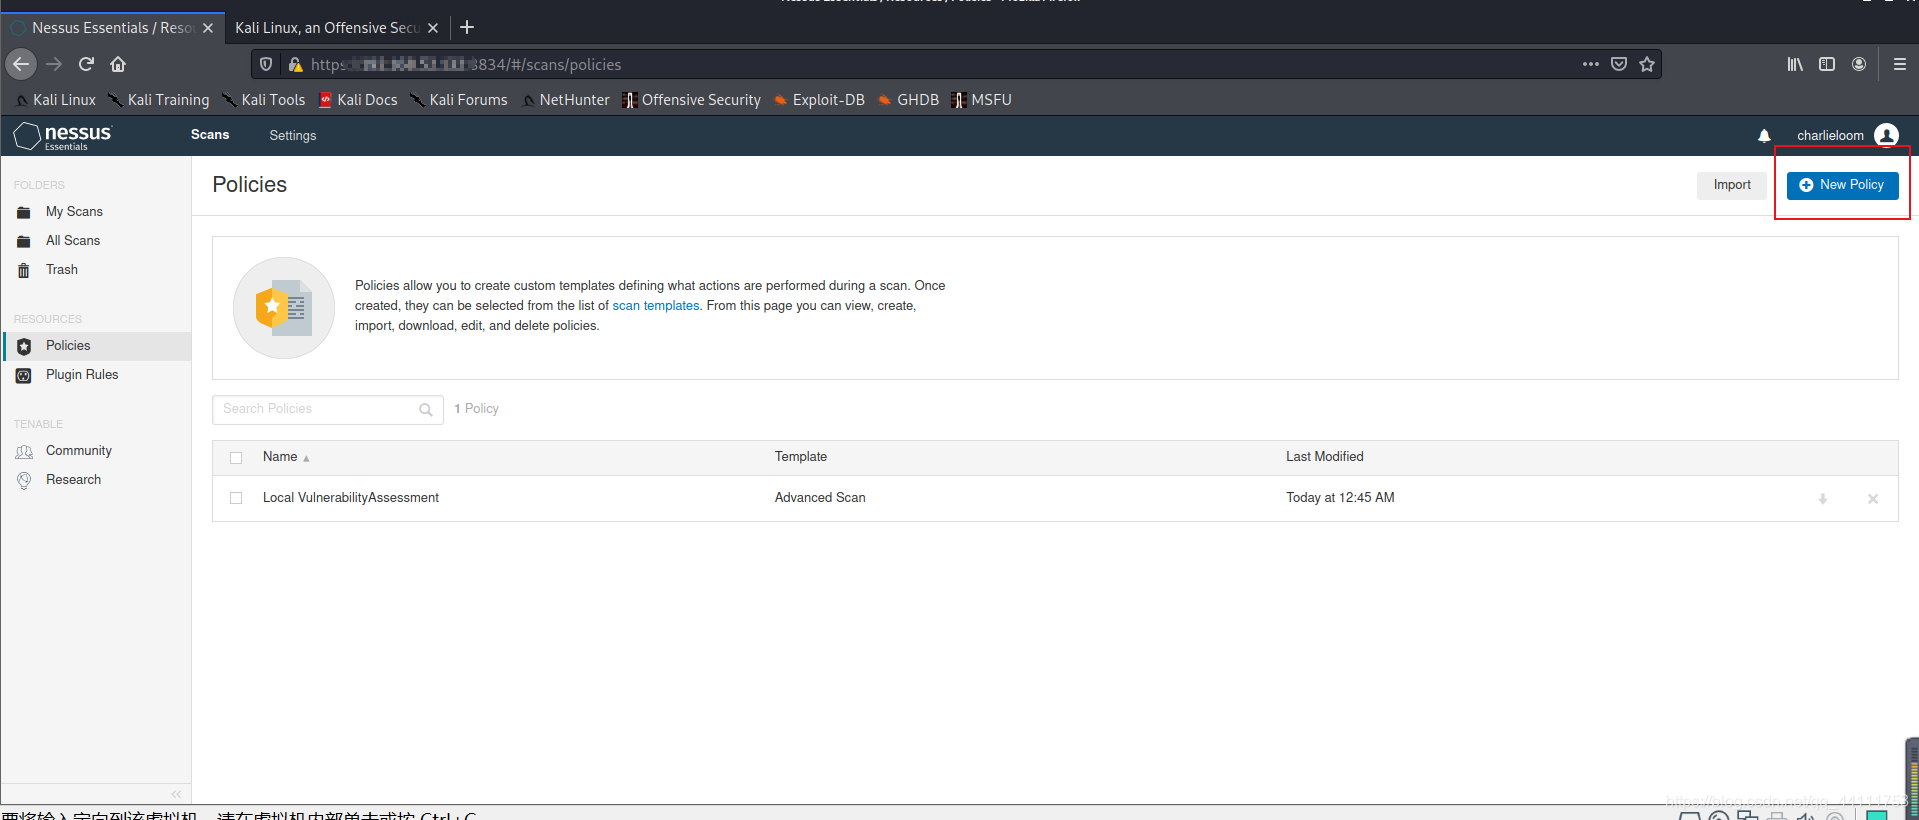Open the Research link in the sidebar

point(73,480)
